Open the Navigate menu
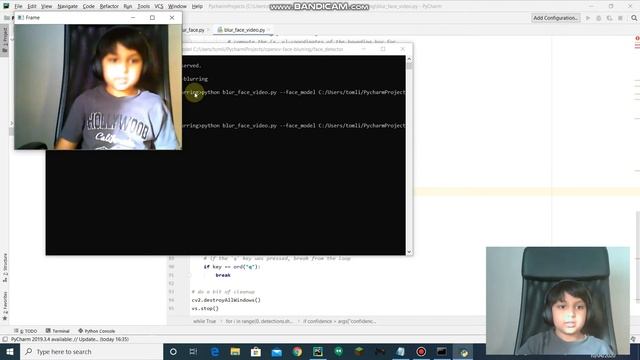The image size is (640, 360). point(67,6)
